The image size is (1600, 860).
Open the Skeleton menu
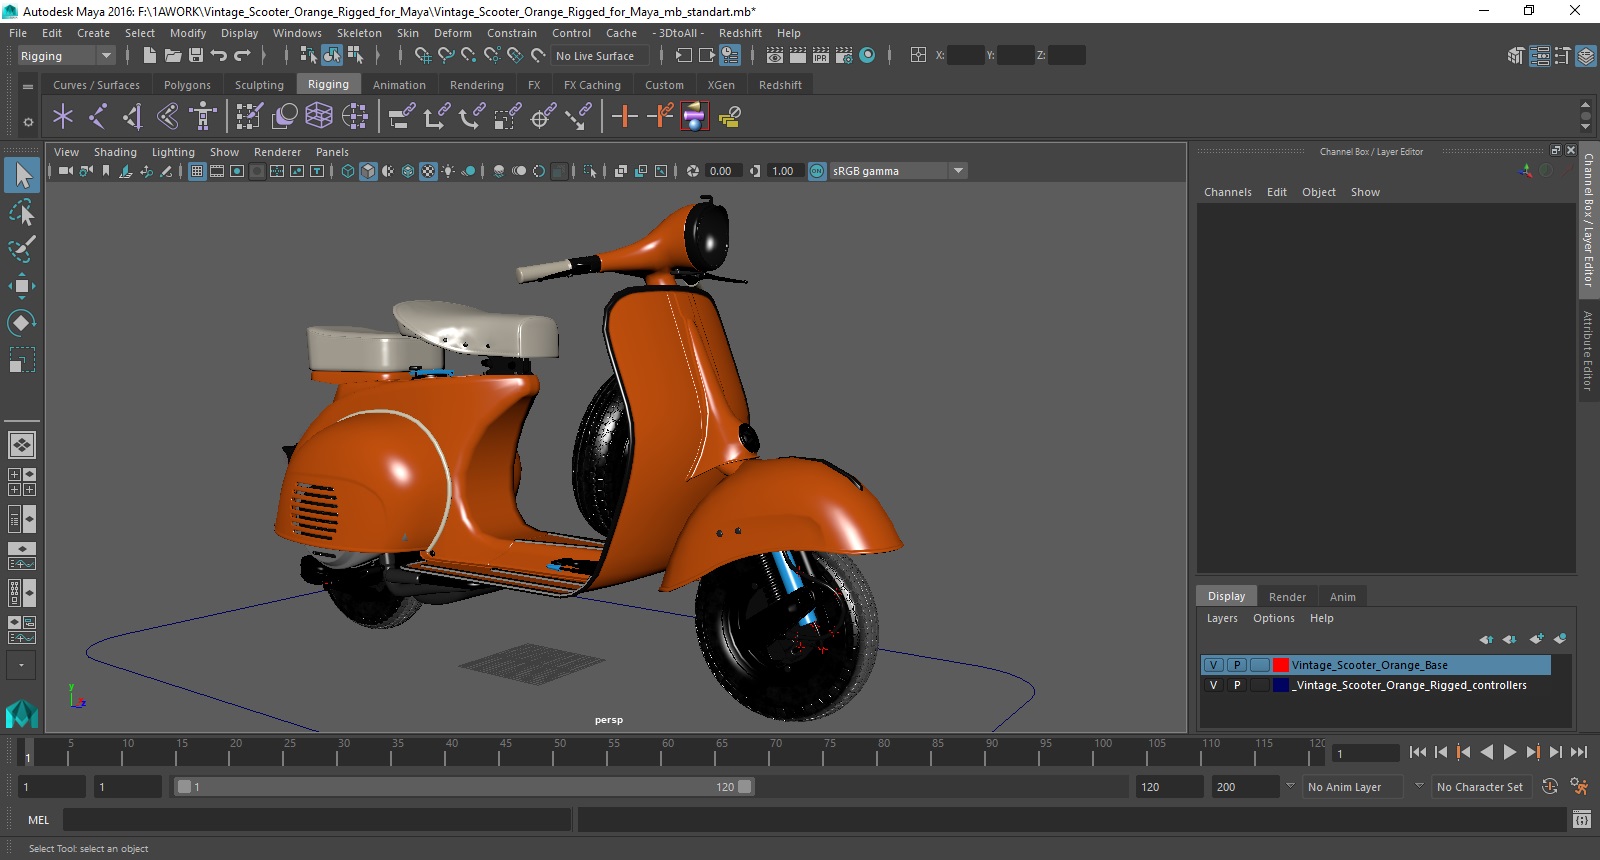click(359, 33)
